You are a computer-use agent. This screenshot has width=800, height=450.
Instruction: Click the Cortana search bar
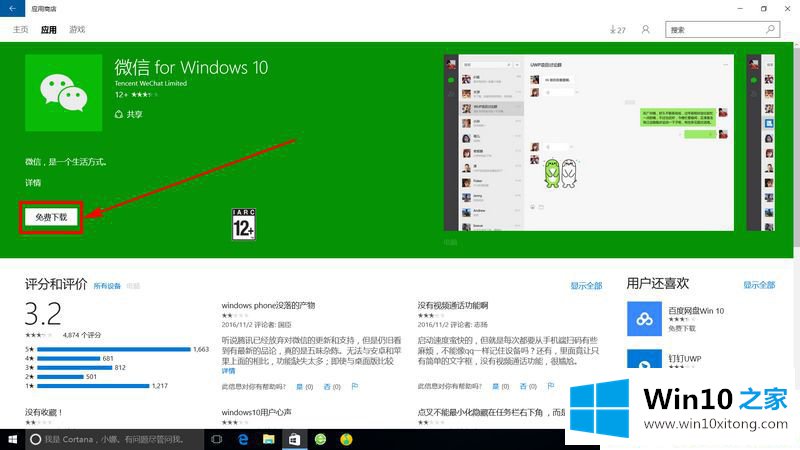click(x=114, y=439)
